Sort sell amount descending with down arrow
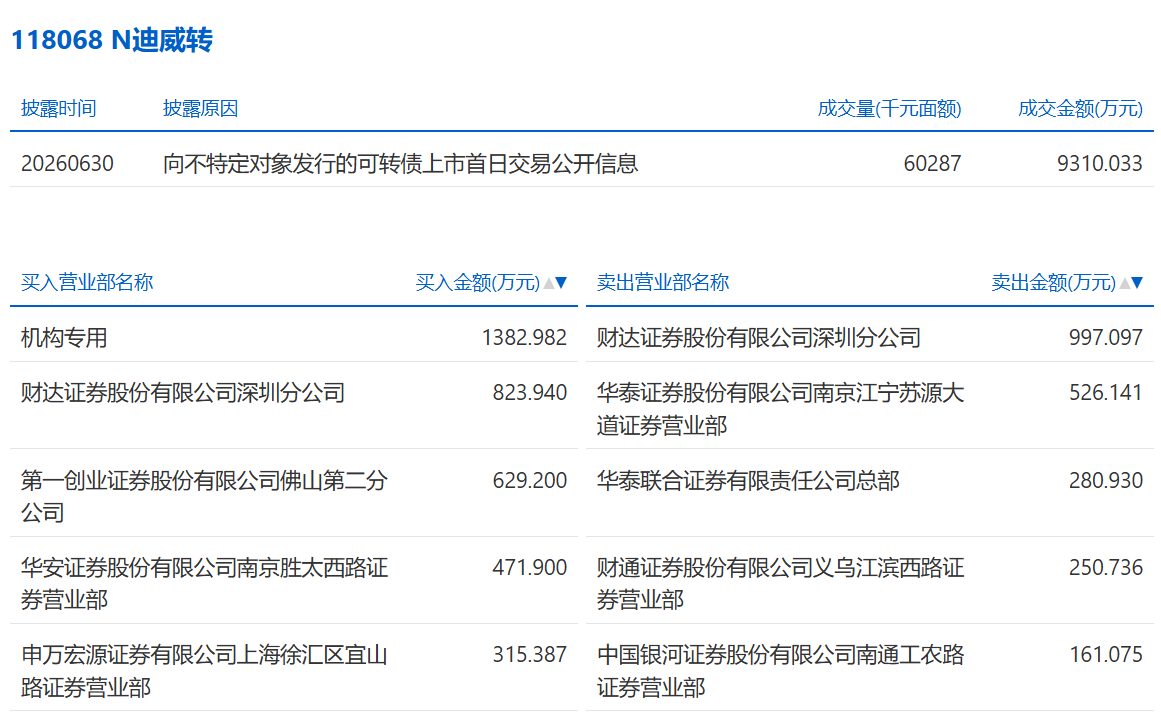Screen dimensions: 1161x717 click(1137, 282)
